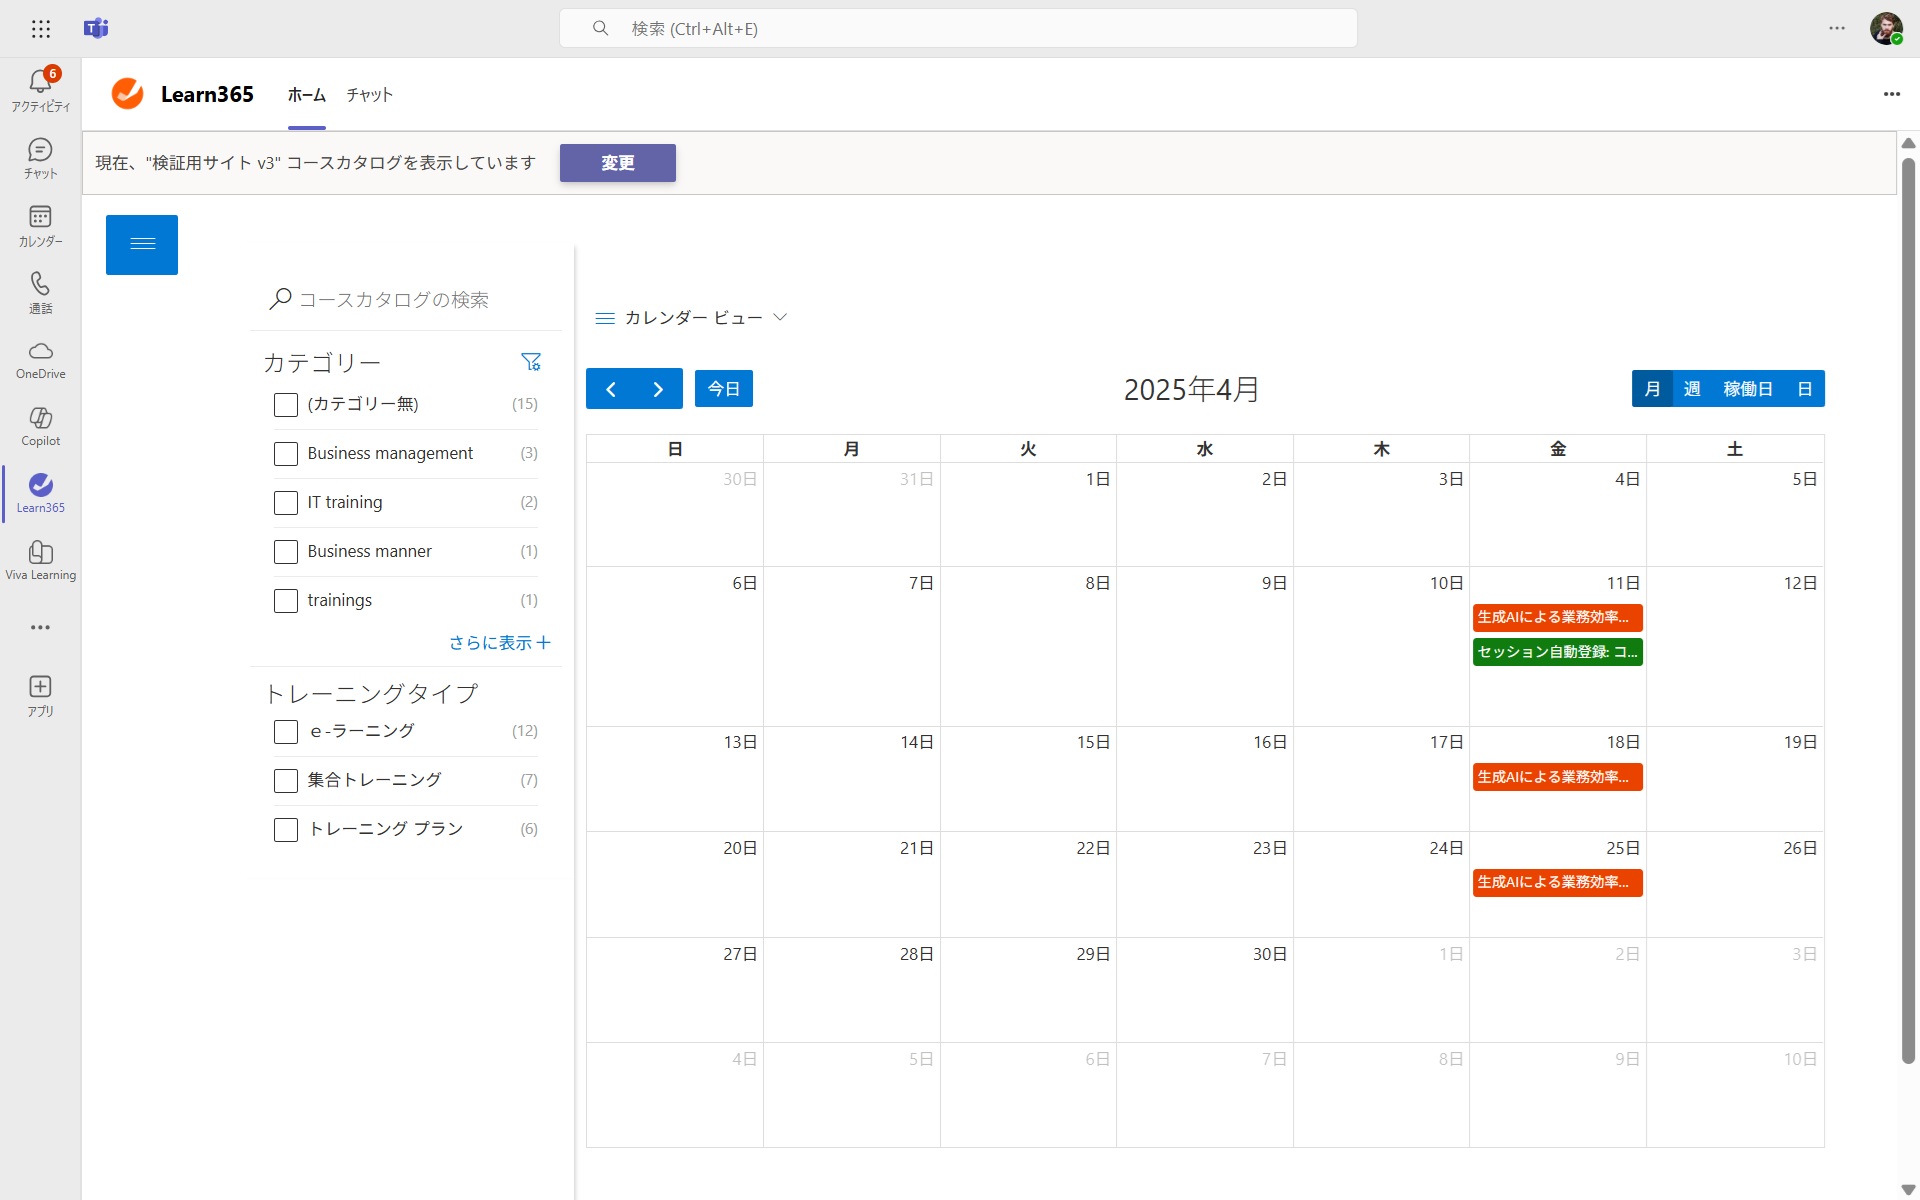The width and height of the screenshot is (1920, 1200).
Task: Open Copilot from sidebar
Action: [x=41, y=427]
